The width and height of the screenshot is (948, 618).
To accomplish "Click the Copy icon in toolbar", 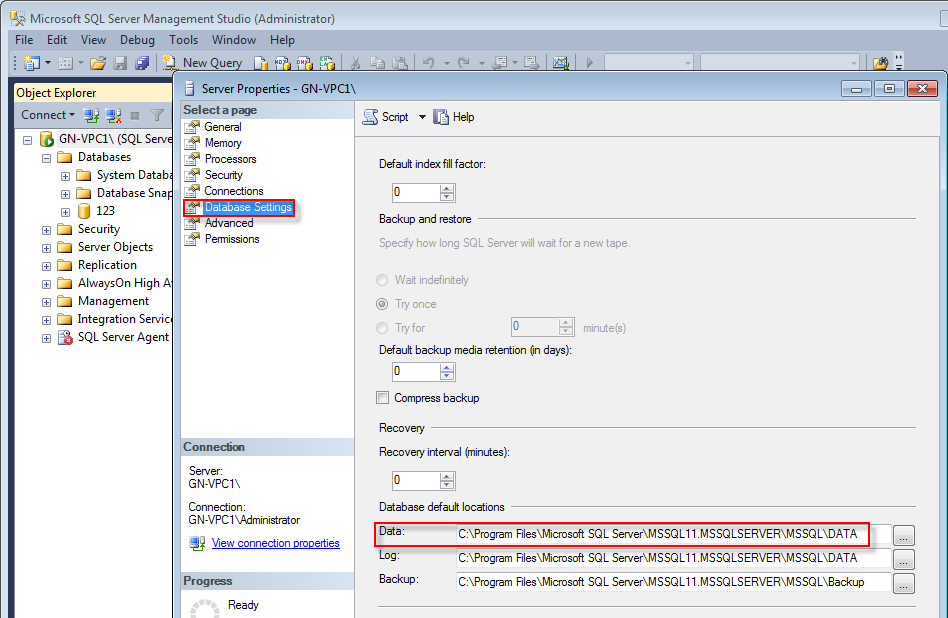I will click(377, 63).
